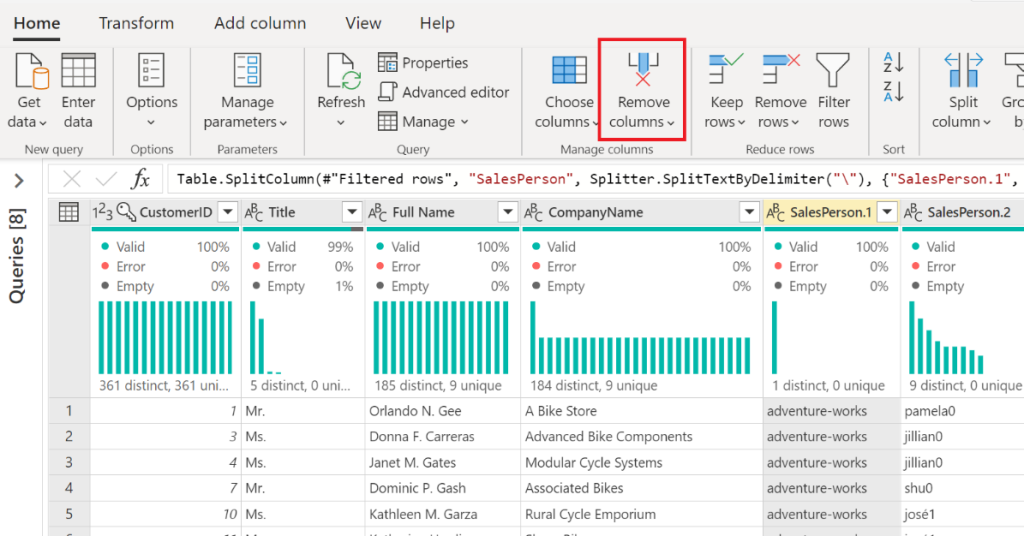Screen dimensions: 1024x536
Task: Click into the formula bar text
Action: point(594,179)
